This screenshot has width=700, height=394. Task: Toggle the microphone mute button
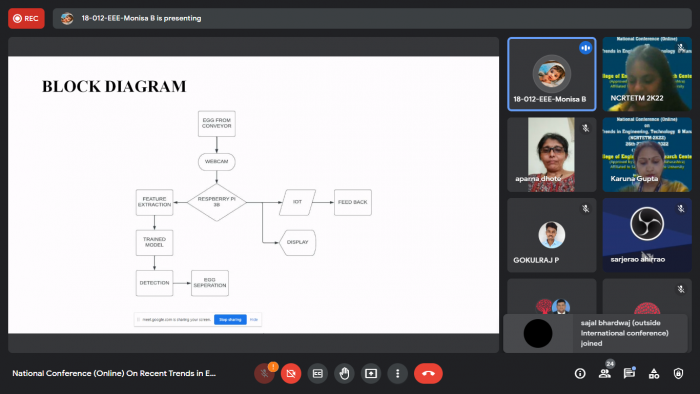(x=264, y=373)
